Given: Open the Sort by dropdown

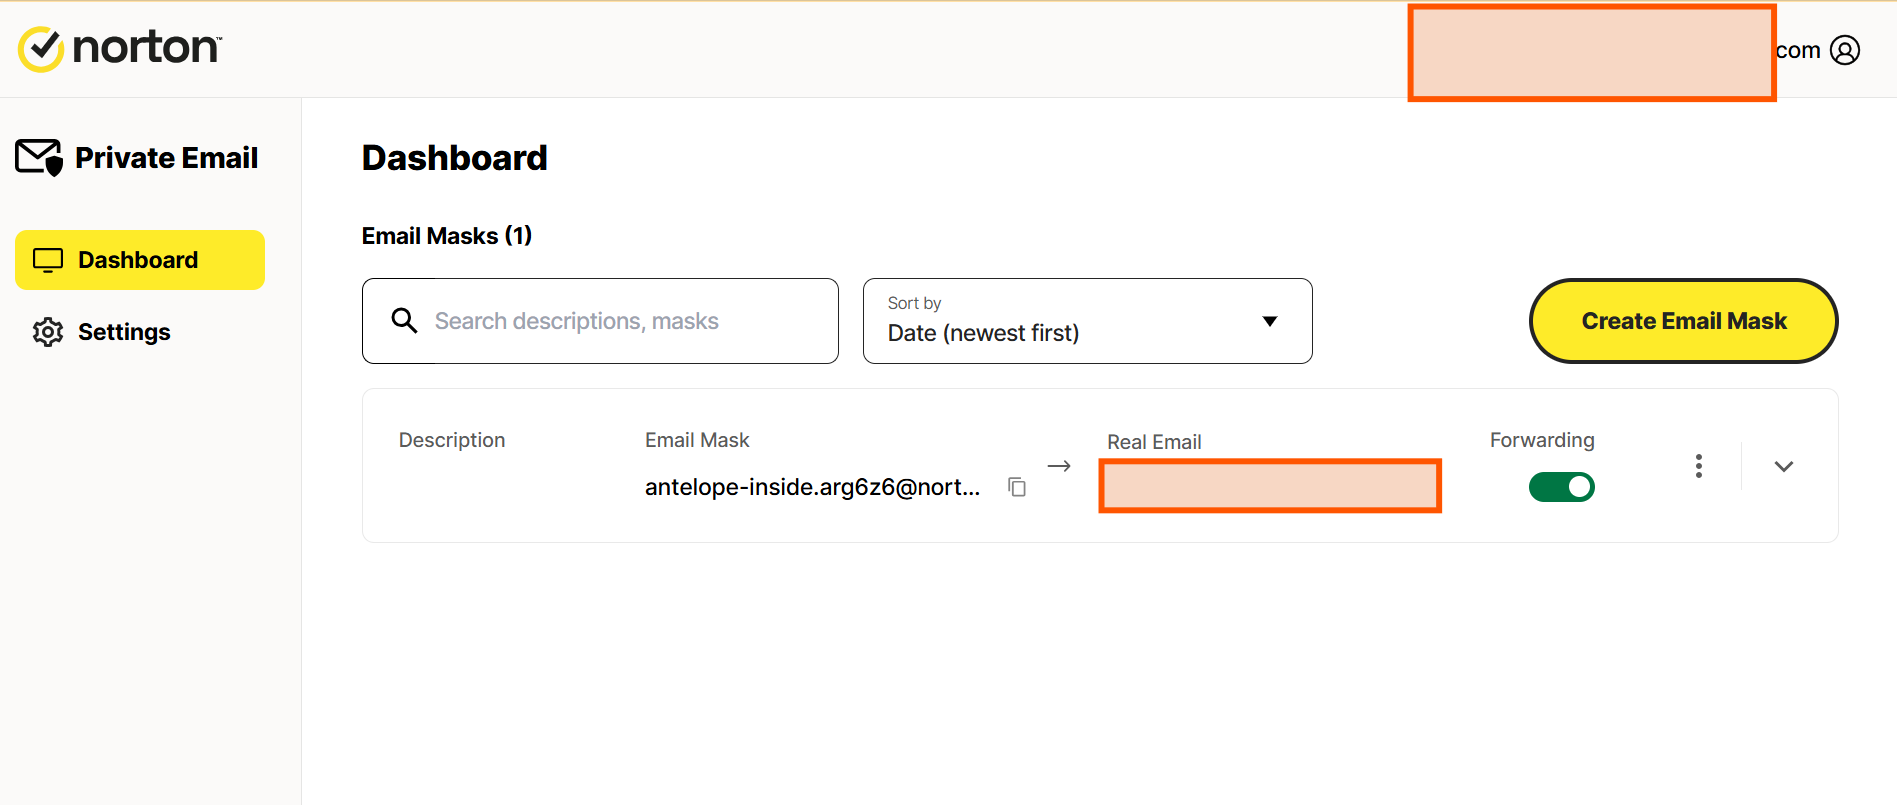Looking at the screenshot, I should [1086, 321].
